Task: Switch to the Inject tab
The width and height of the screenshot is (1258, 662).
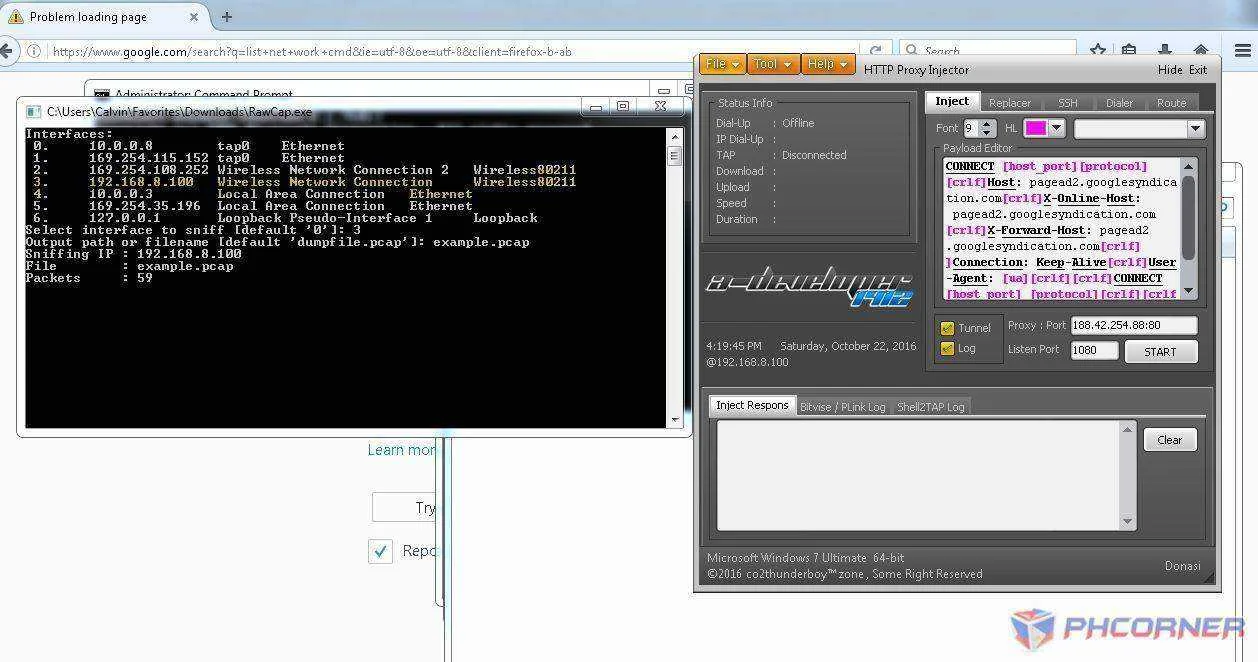Action: click(952, 101)
